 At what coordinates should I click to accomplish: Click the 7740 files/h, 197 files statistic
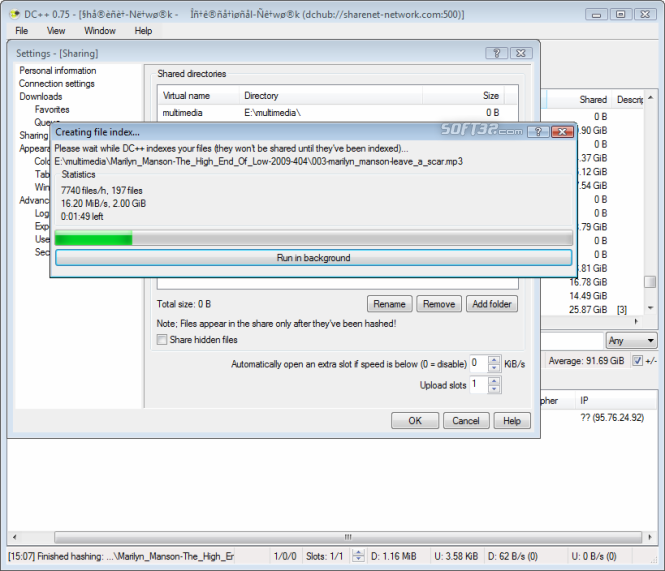tap(101, 190)
